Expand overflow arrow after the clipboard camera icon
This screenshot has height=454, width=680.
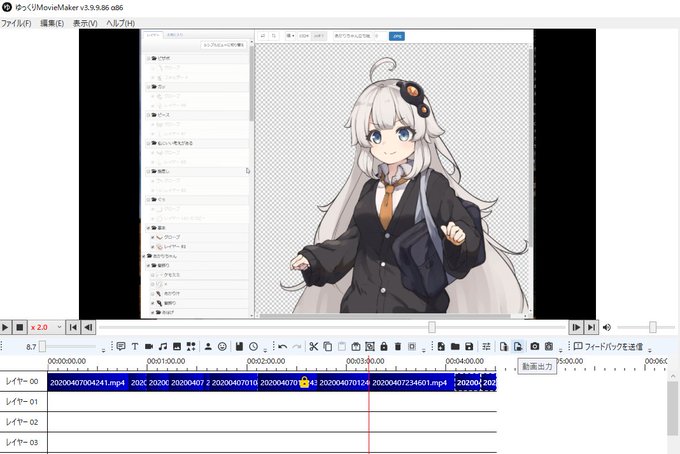[x=560, y=349]
